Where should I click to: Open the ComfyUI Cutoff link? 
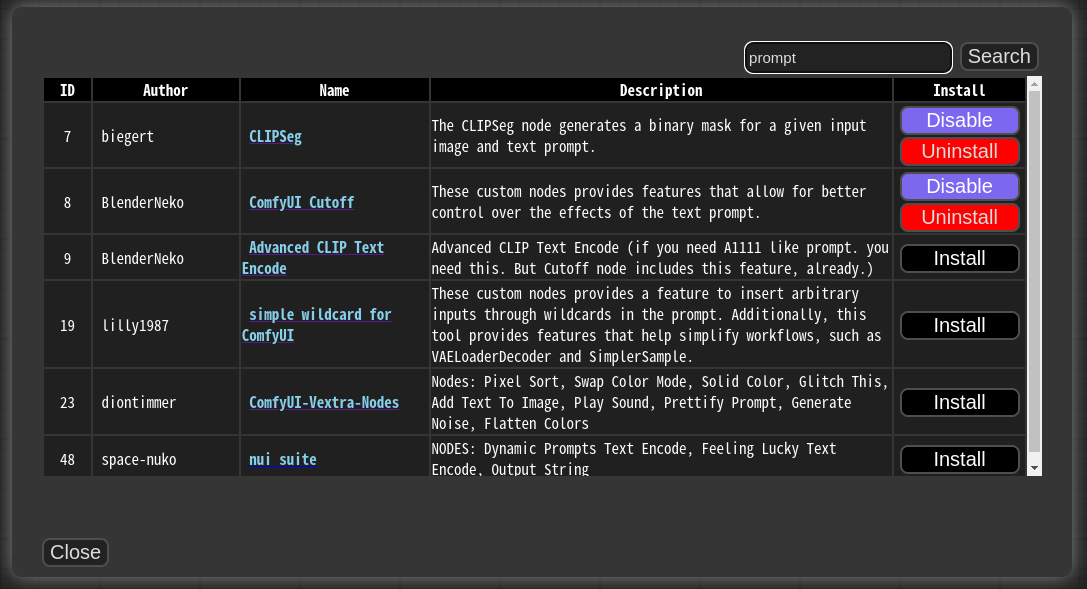(301, 202)
